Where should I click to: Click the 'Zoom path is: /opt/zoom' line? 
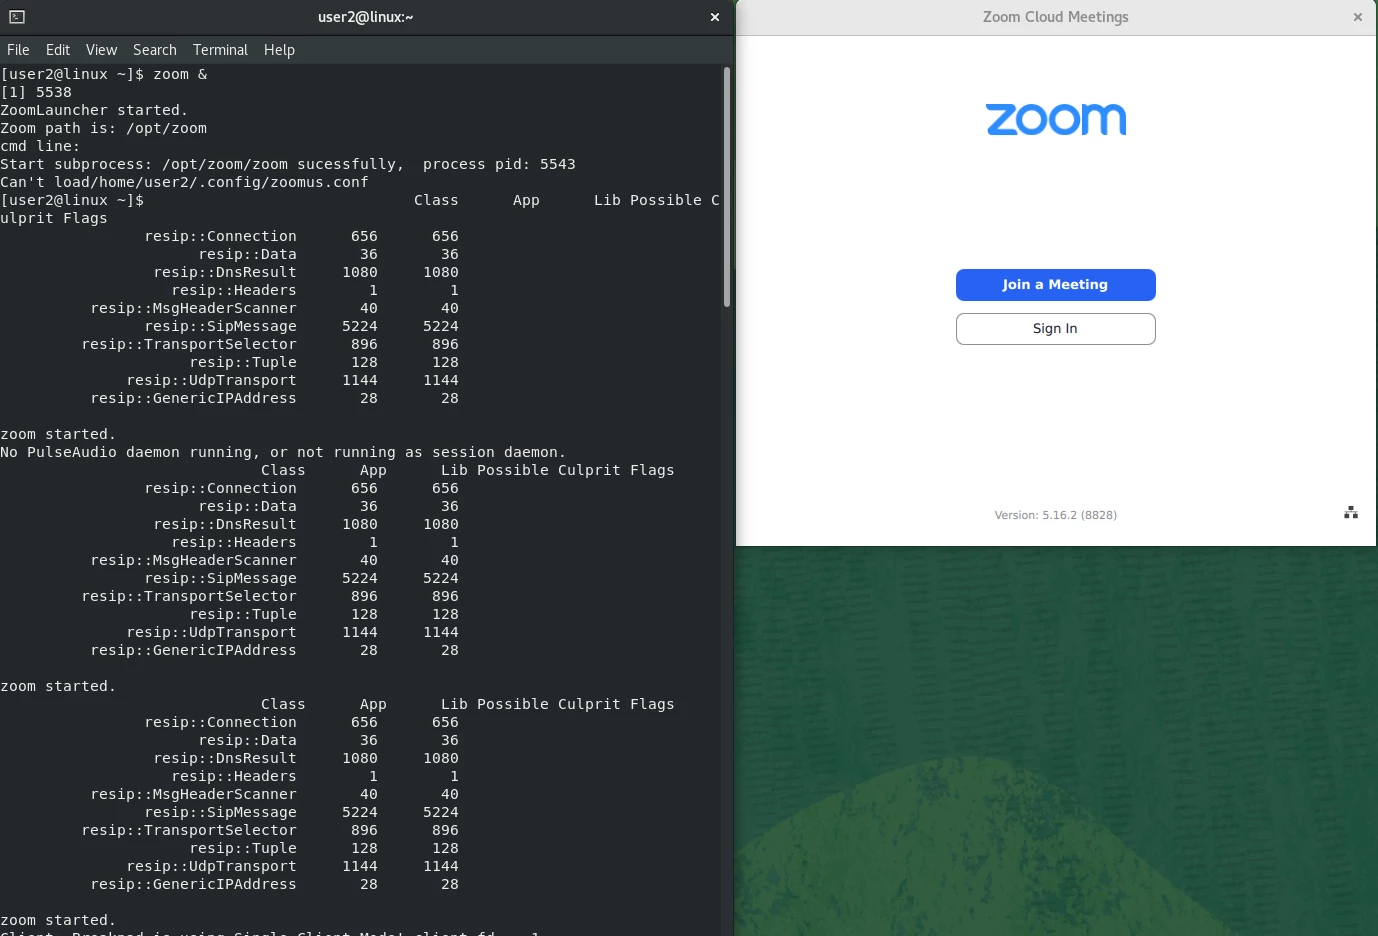tap(104, 128)
